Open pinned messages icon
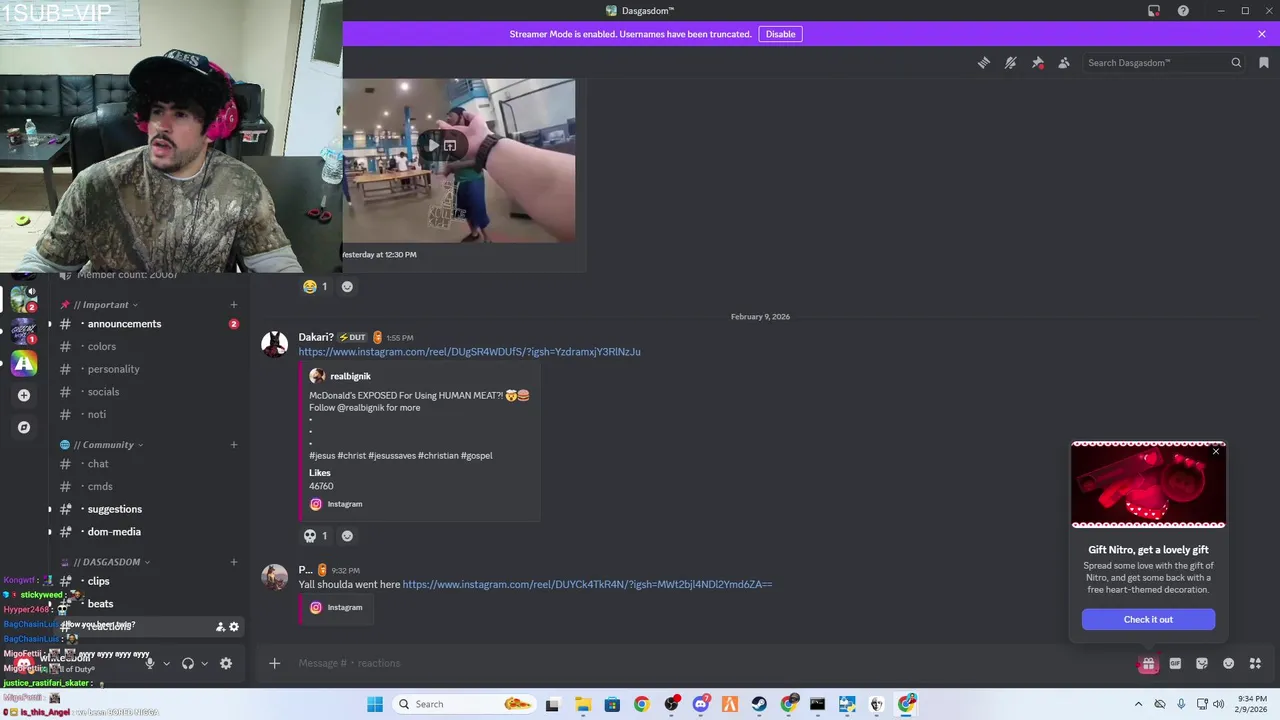Viewport: 1280px width, 720px height. click(x=1038, y=63)
